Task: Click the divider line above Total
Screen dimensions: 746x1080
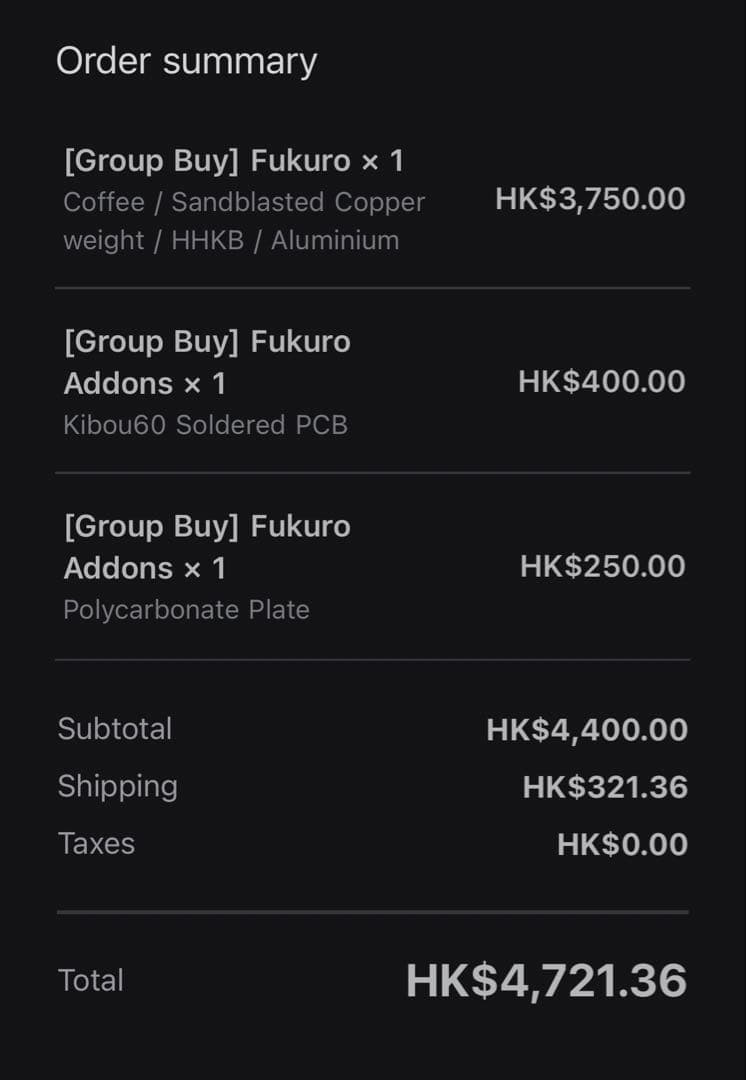Action: [372, 912]
